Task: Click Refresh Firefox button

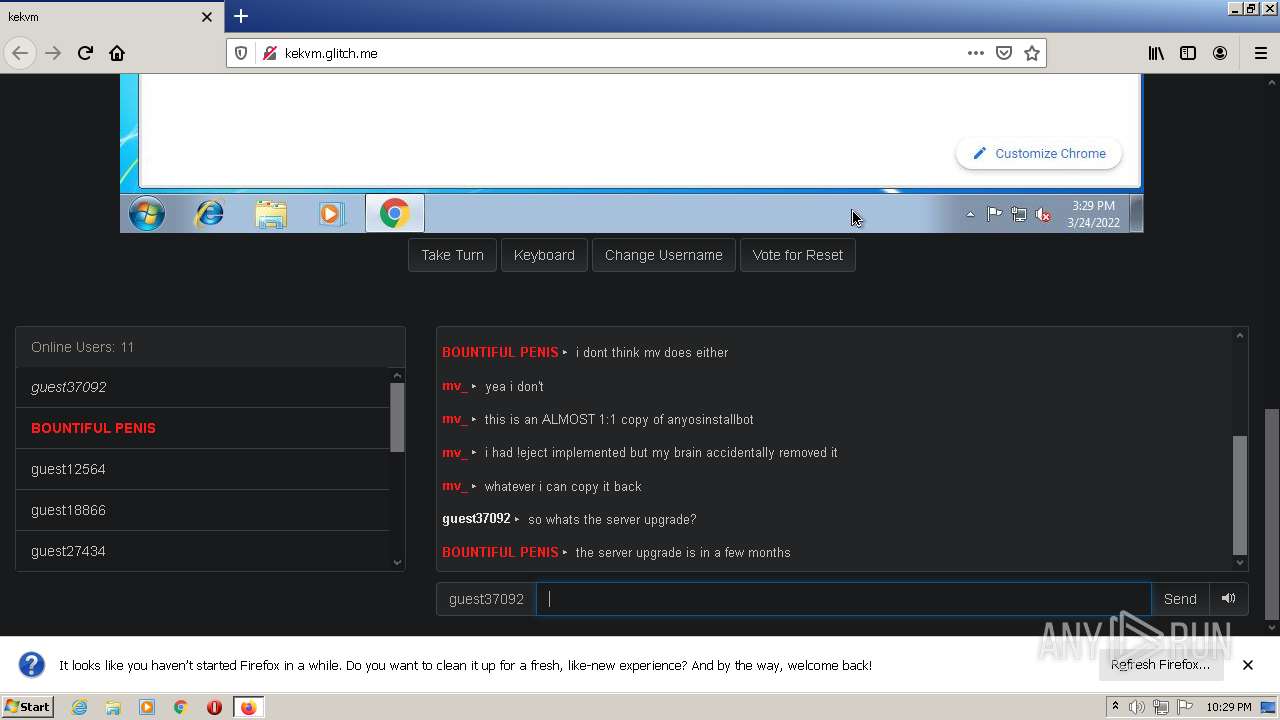Action: (1160, 665)
